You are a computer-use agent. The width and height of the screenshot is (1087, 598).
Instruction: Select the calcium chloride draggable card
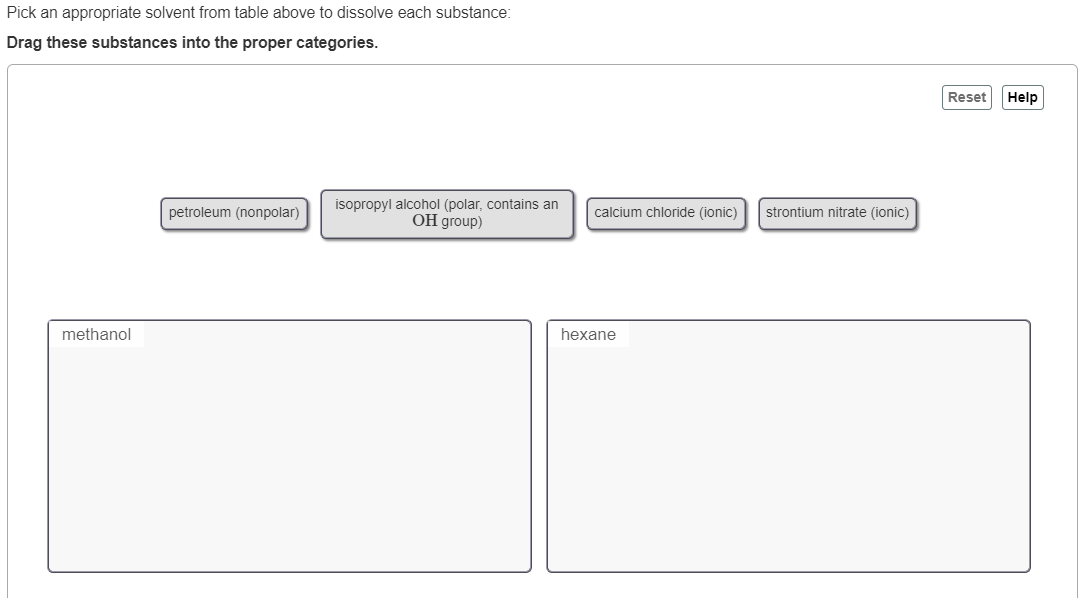pyautogui.click(x=666, y=212)
